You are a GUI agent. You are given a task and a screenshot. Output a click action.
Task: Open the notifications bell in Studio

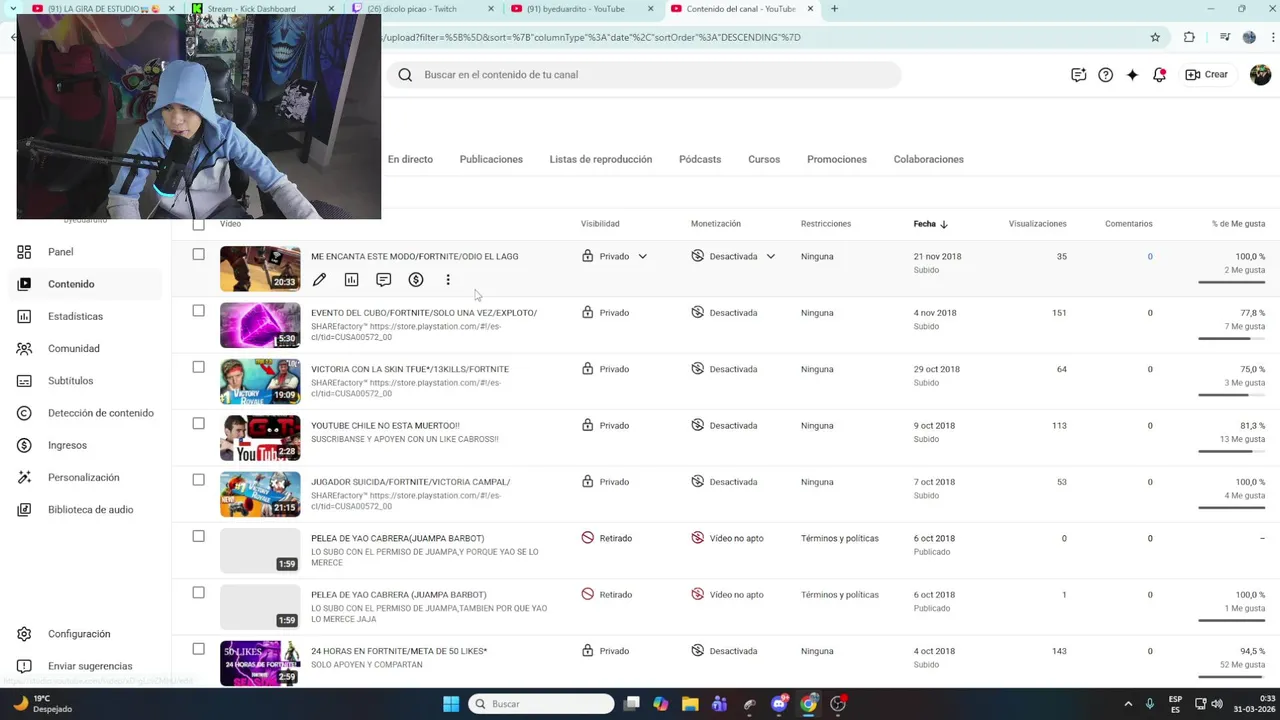1159,75
